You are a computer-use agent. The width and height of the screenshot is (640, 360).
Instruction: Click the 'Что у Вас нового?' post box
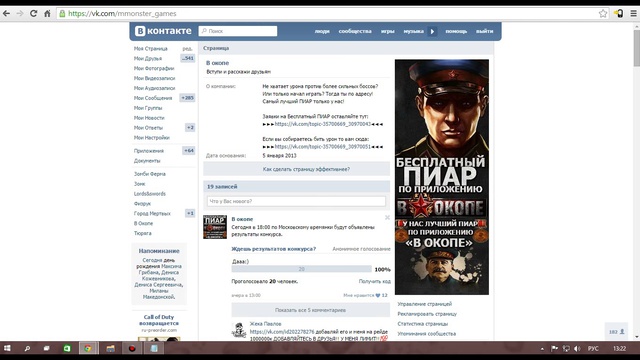point(296,201)
